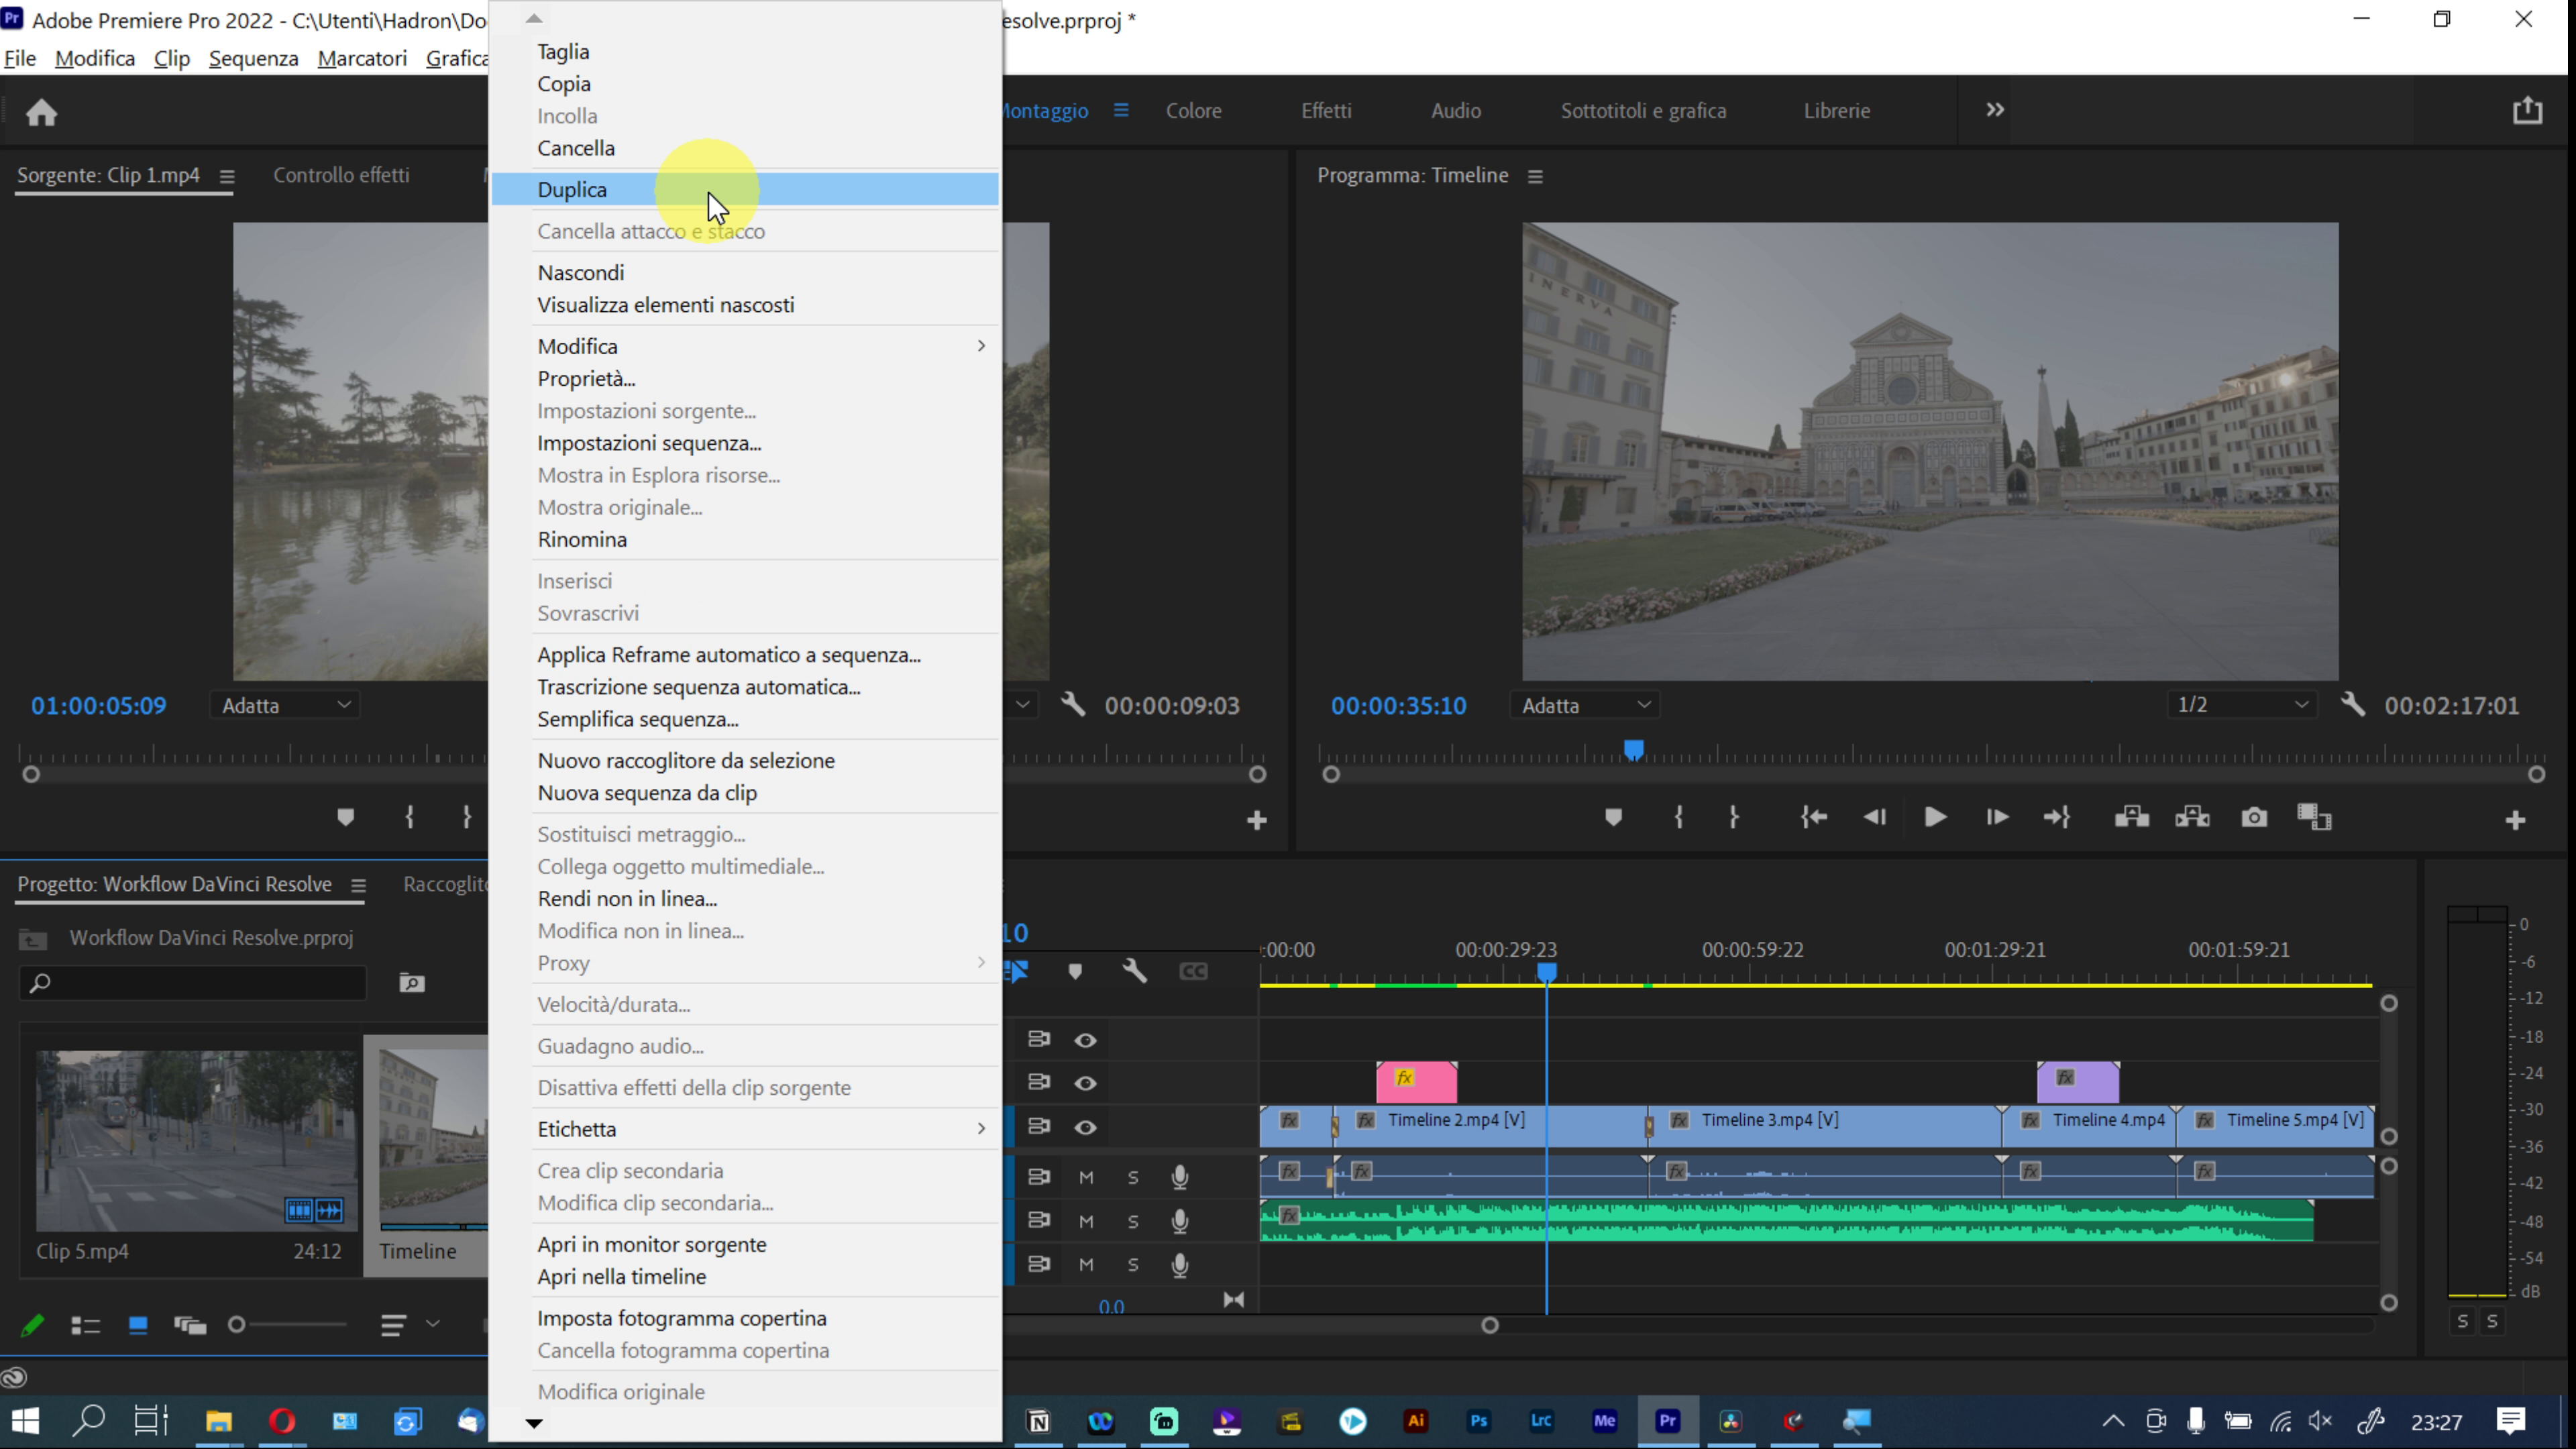The width and height of the screenshot is (2576, 1449).
Task: Open Source monitor button editor plus
Action: pyautogui.click(x=1257, y=821)
